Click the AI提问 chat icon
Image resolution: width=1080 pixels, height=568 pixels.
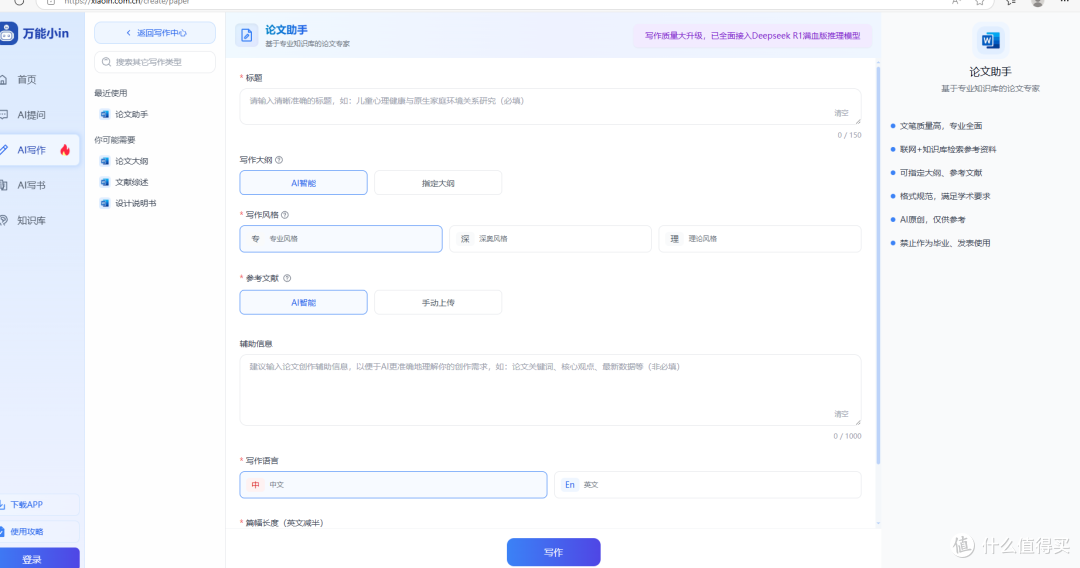pyautogui.click(x=3, y=115)
